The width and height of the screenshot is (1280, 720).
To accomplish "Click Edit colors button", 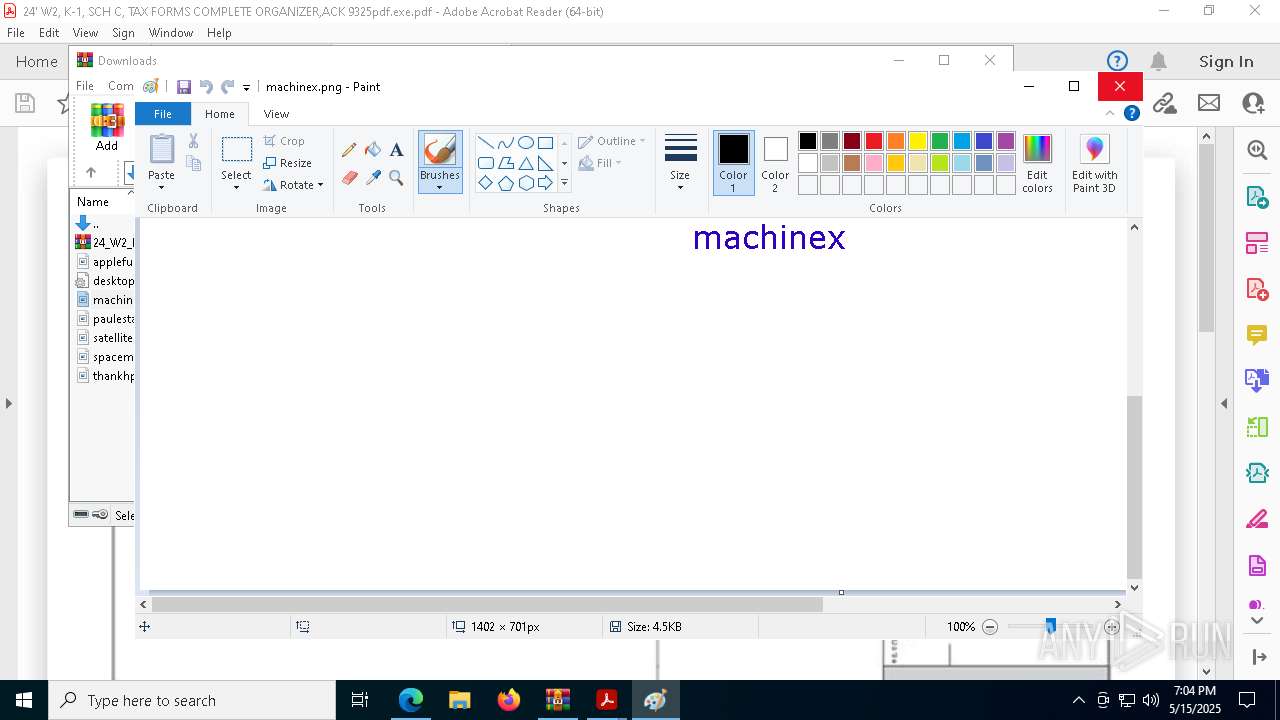I will click(1037, 163).
